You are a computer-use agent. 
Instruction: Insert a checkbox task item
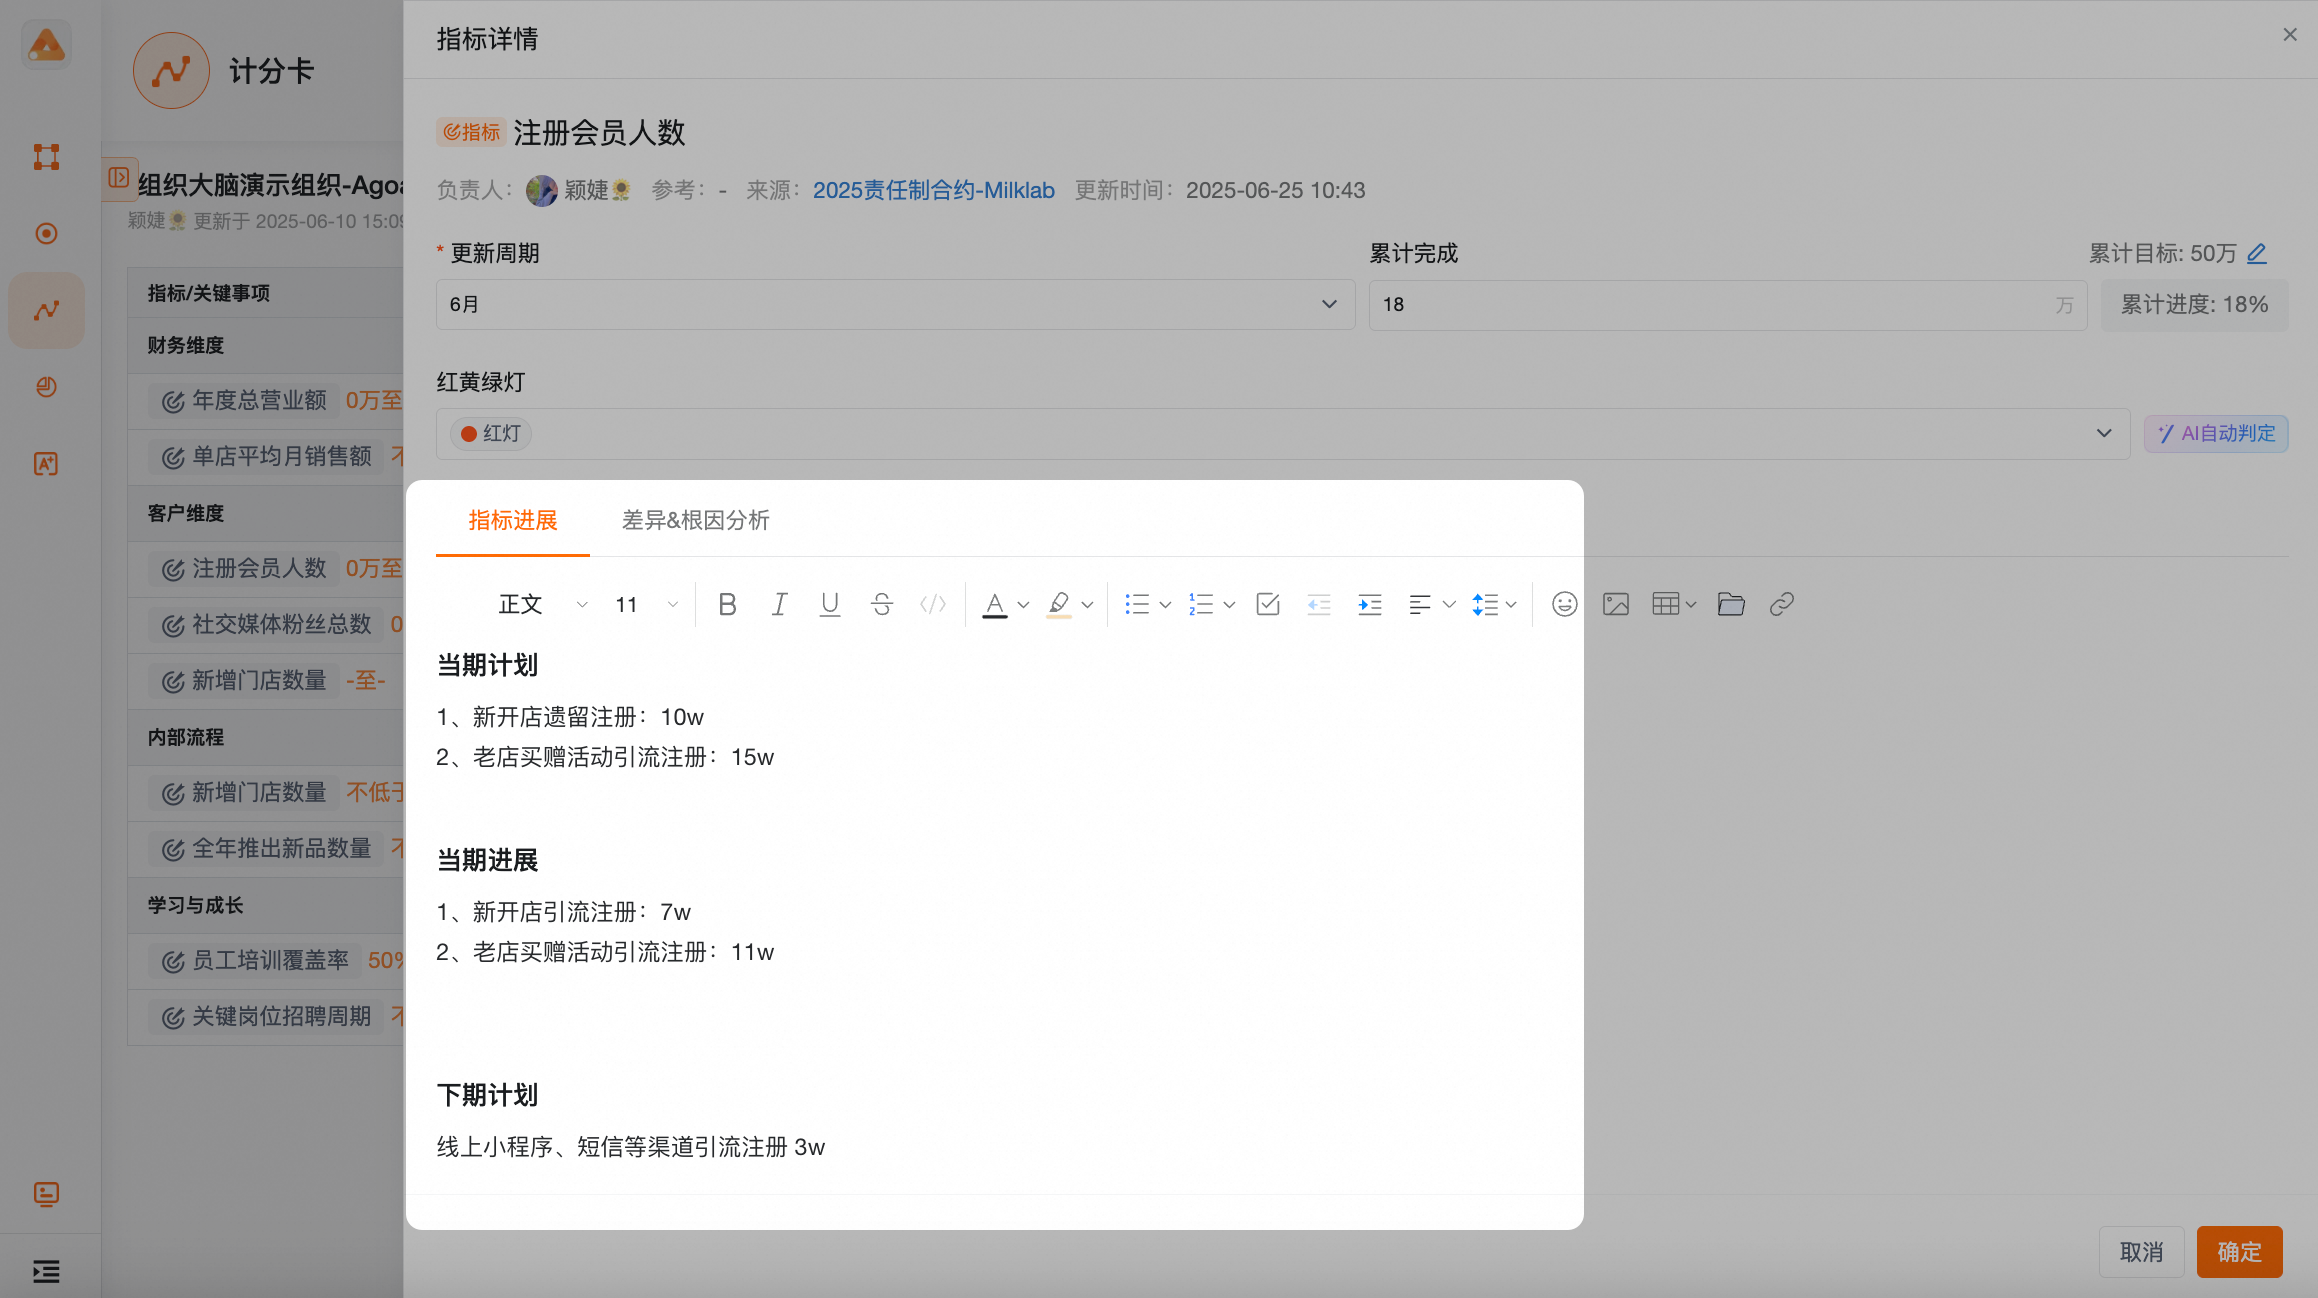(1268, 604)
